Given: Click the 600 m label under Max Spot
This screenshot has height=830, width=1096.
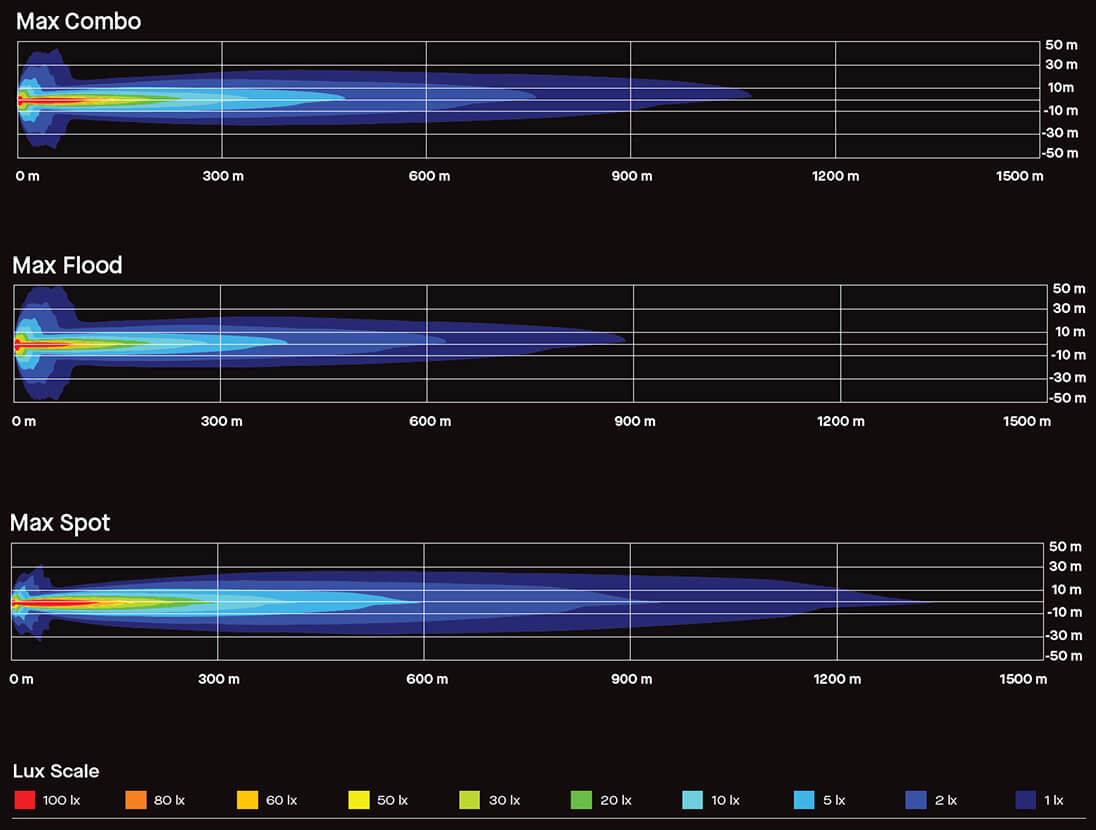Looking at the screenshot, I should (428, 679).
